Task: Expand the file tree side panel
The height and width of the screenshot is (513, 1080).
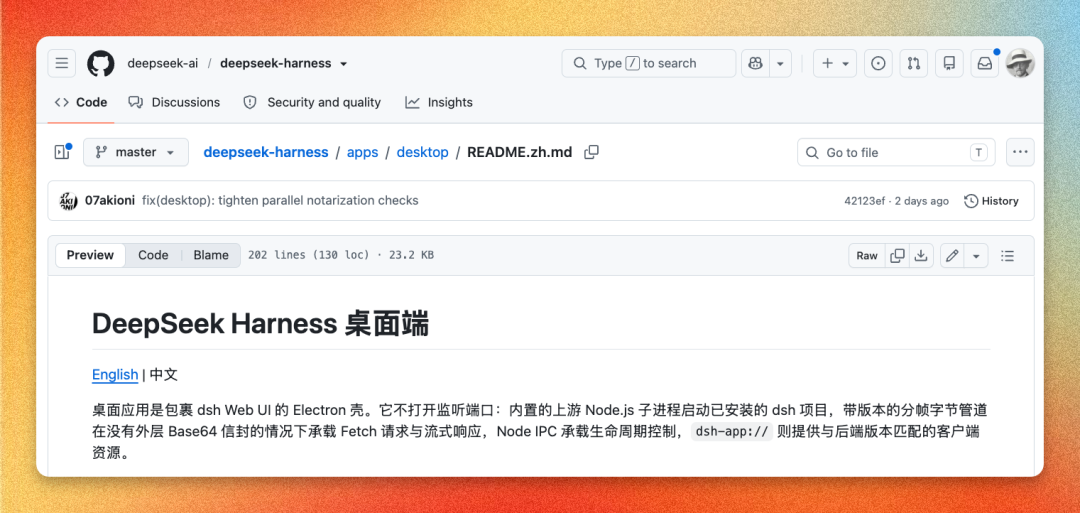Action: tap(62, 152)
